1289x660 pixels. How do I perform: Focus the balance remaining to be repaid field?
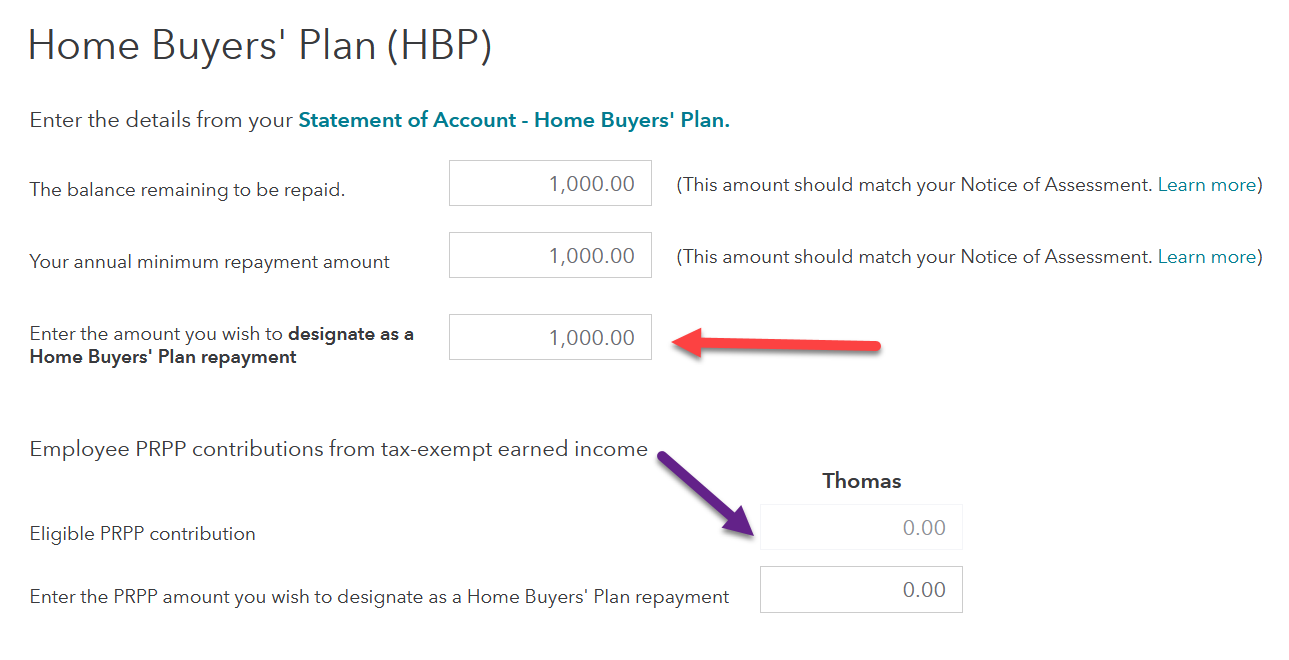coord(550,183)
